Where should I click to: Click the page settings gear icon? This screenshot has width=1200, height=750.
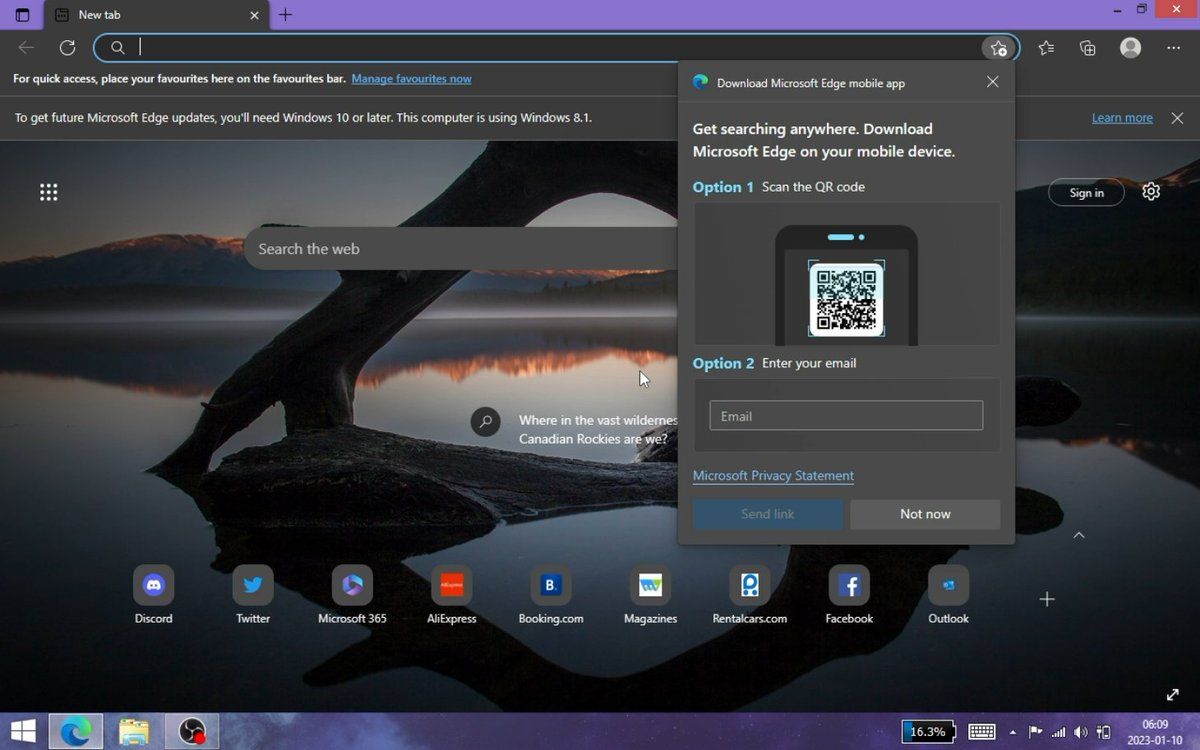point(1151,192)
